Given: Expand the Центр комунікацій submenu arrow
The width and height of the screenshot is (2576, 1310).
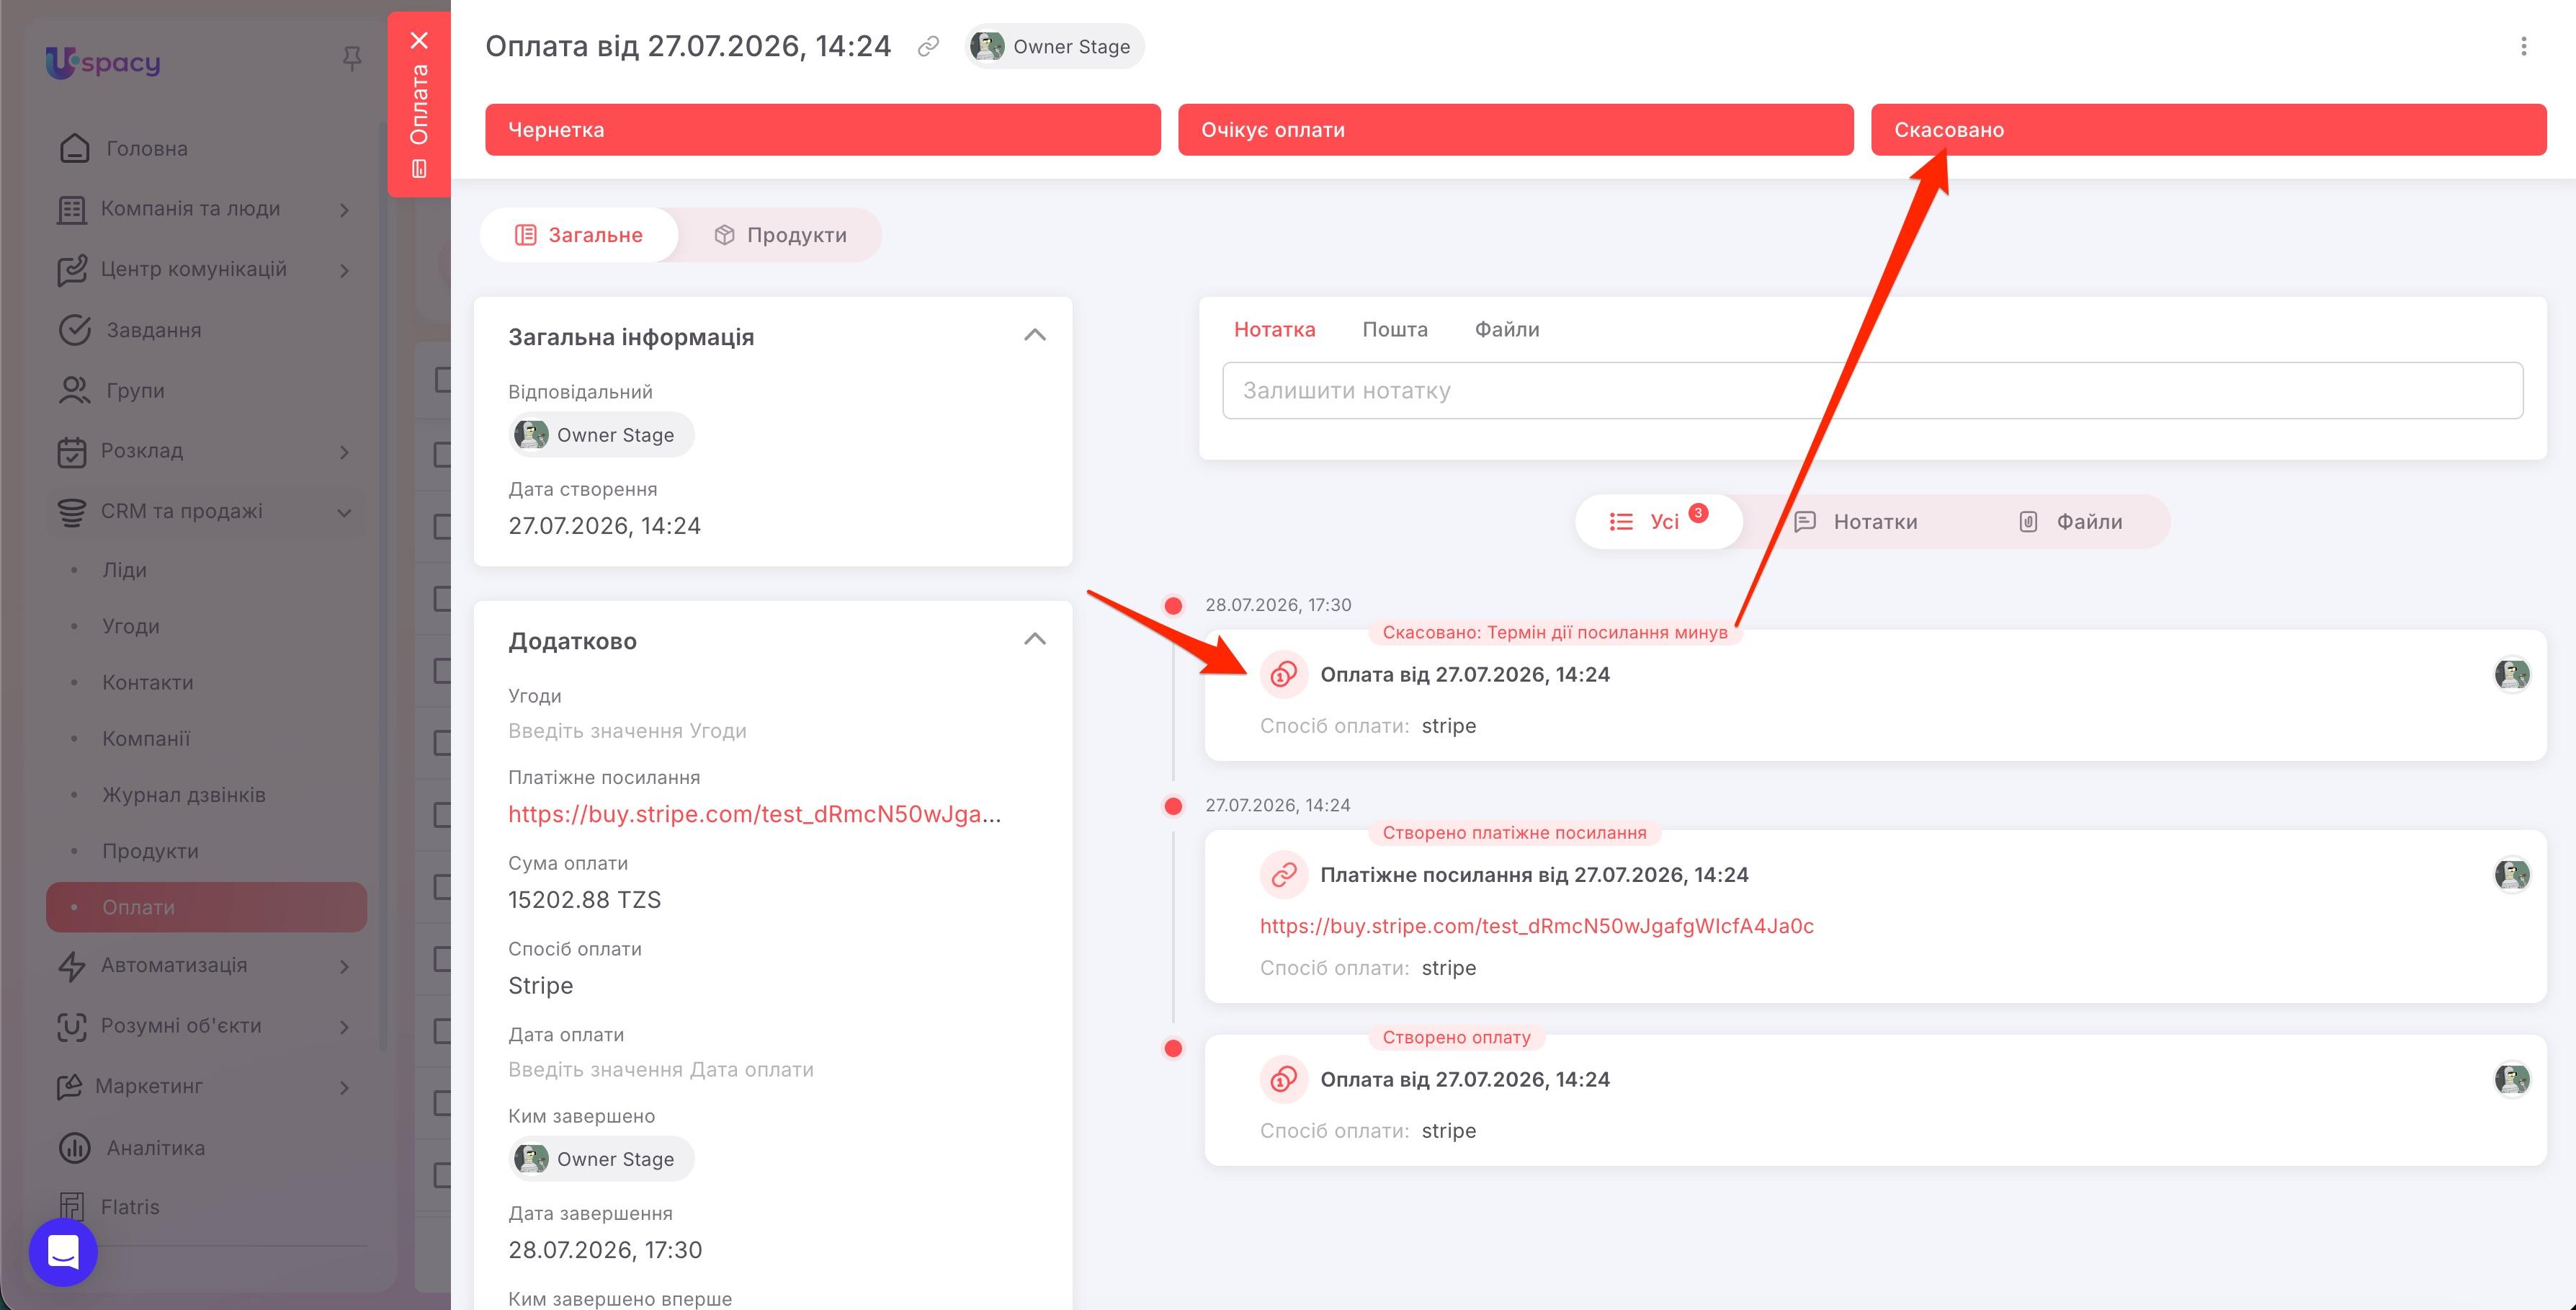Looking at the screenshot, I should click(x=344, y=270).
